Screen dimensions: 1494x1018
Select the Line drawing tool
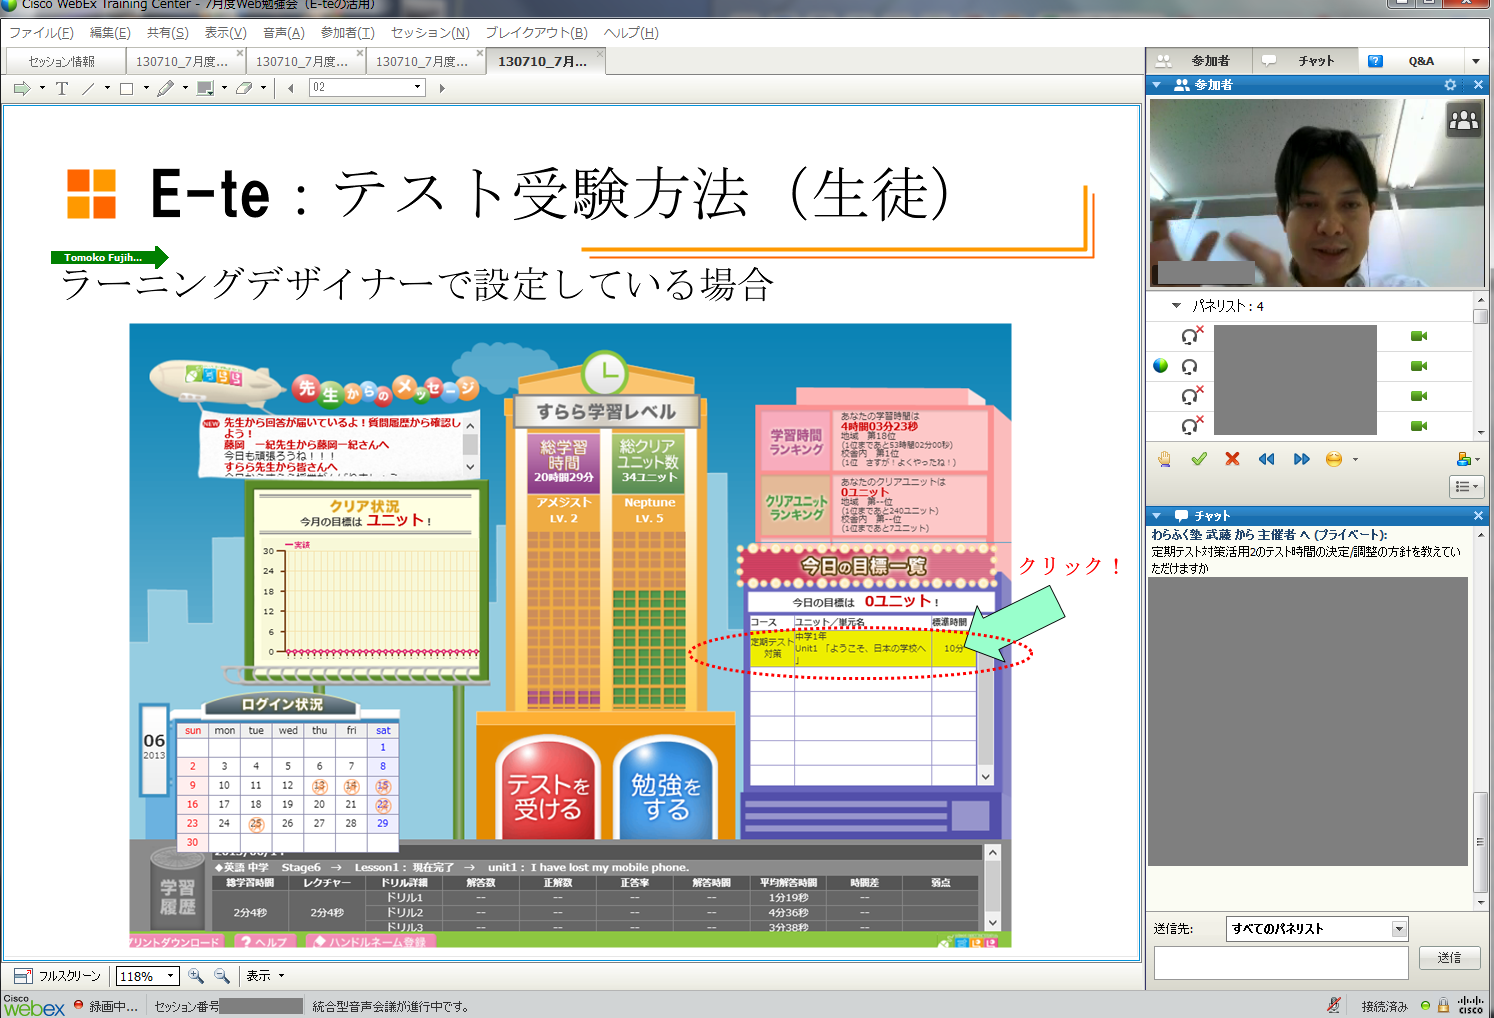[x=88, y=88]
